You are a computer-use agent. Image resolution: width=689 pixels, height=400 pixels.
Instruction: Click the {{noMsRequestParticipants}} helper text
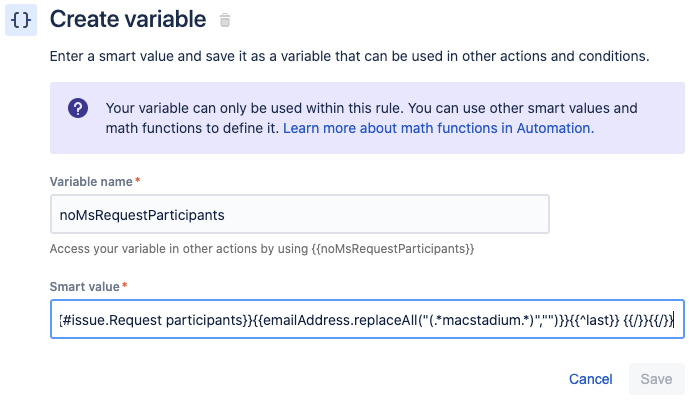click(x=393, y=249)
